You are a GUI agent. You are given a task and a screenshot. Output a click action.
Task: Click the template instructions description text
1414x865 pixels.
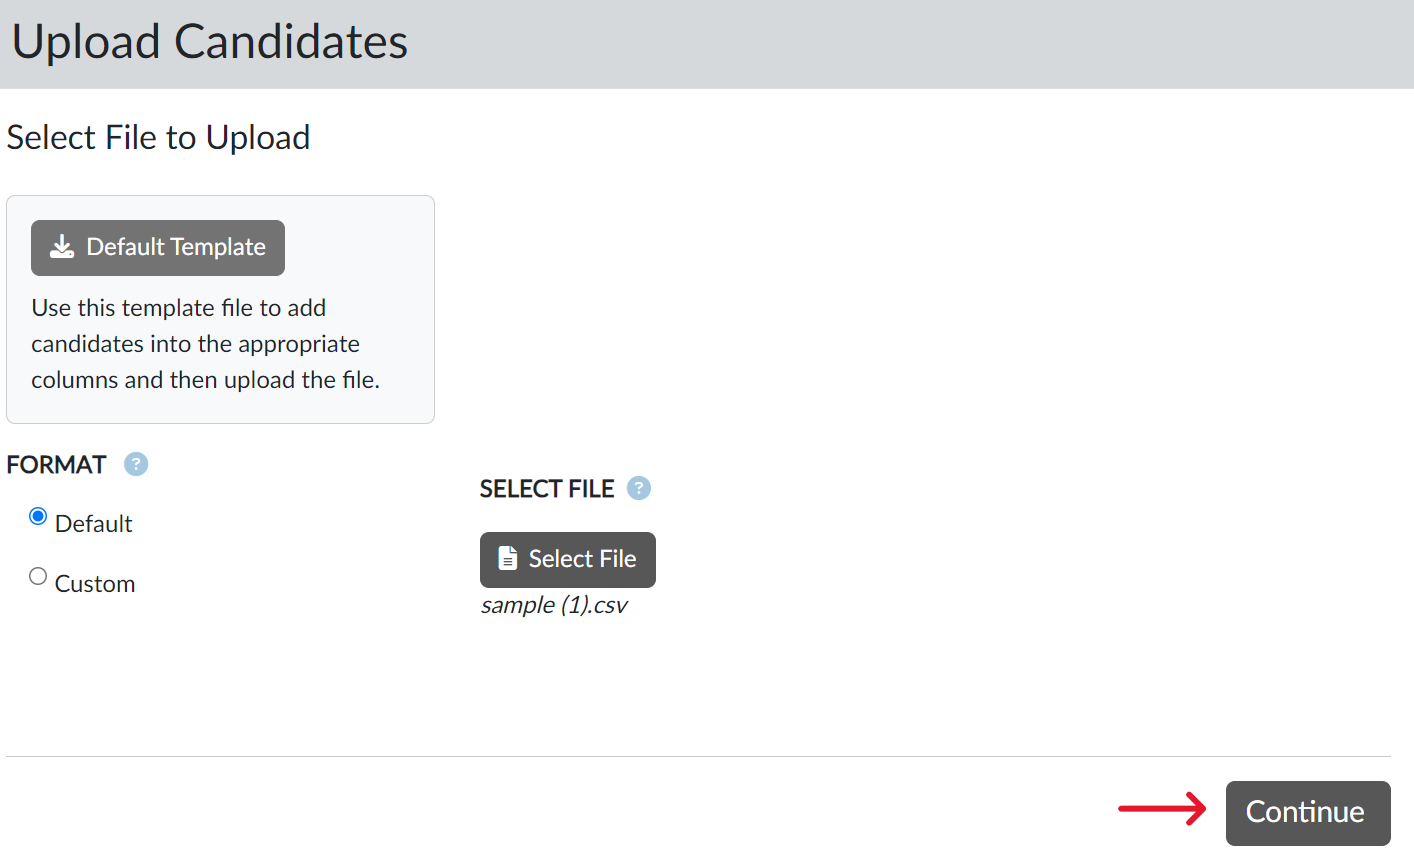[205, 344]
